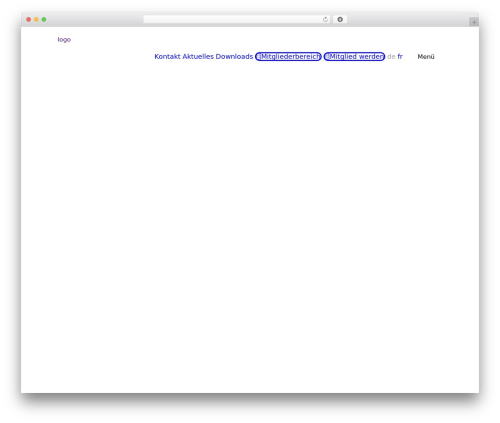Click the round icon beside address bar
This screenshot has width=500, height=423.
click(340, 20)
